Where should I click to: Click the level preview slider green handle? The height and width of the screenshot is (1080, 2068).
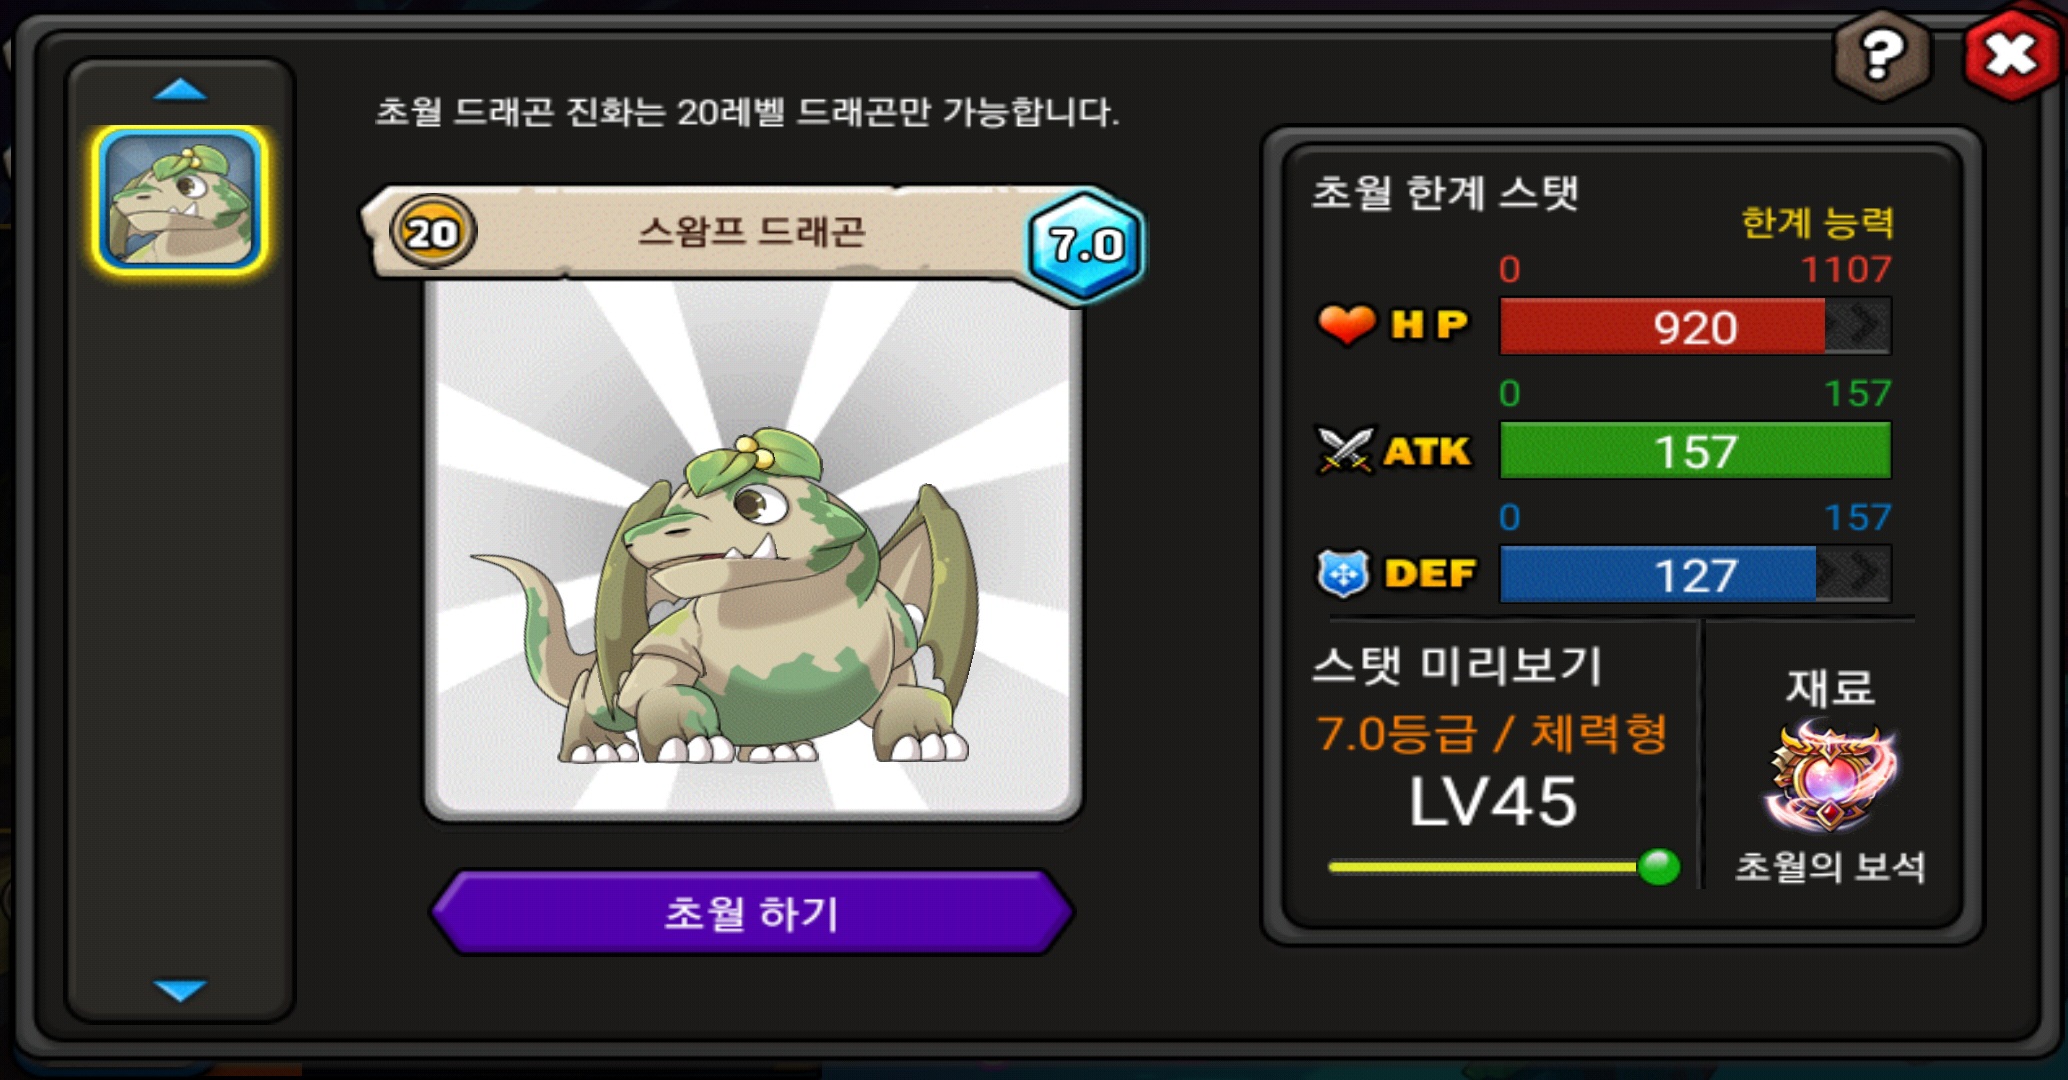tap(1659, 867)
